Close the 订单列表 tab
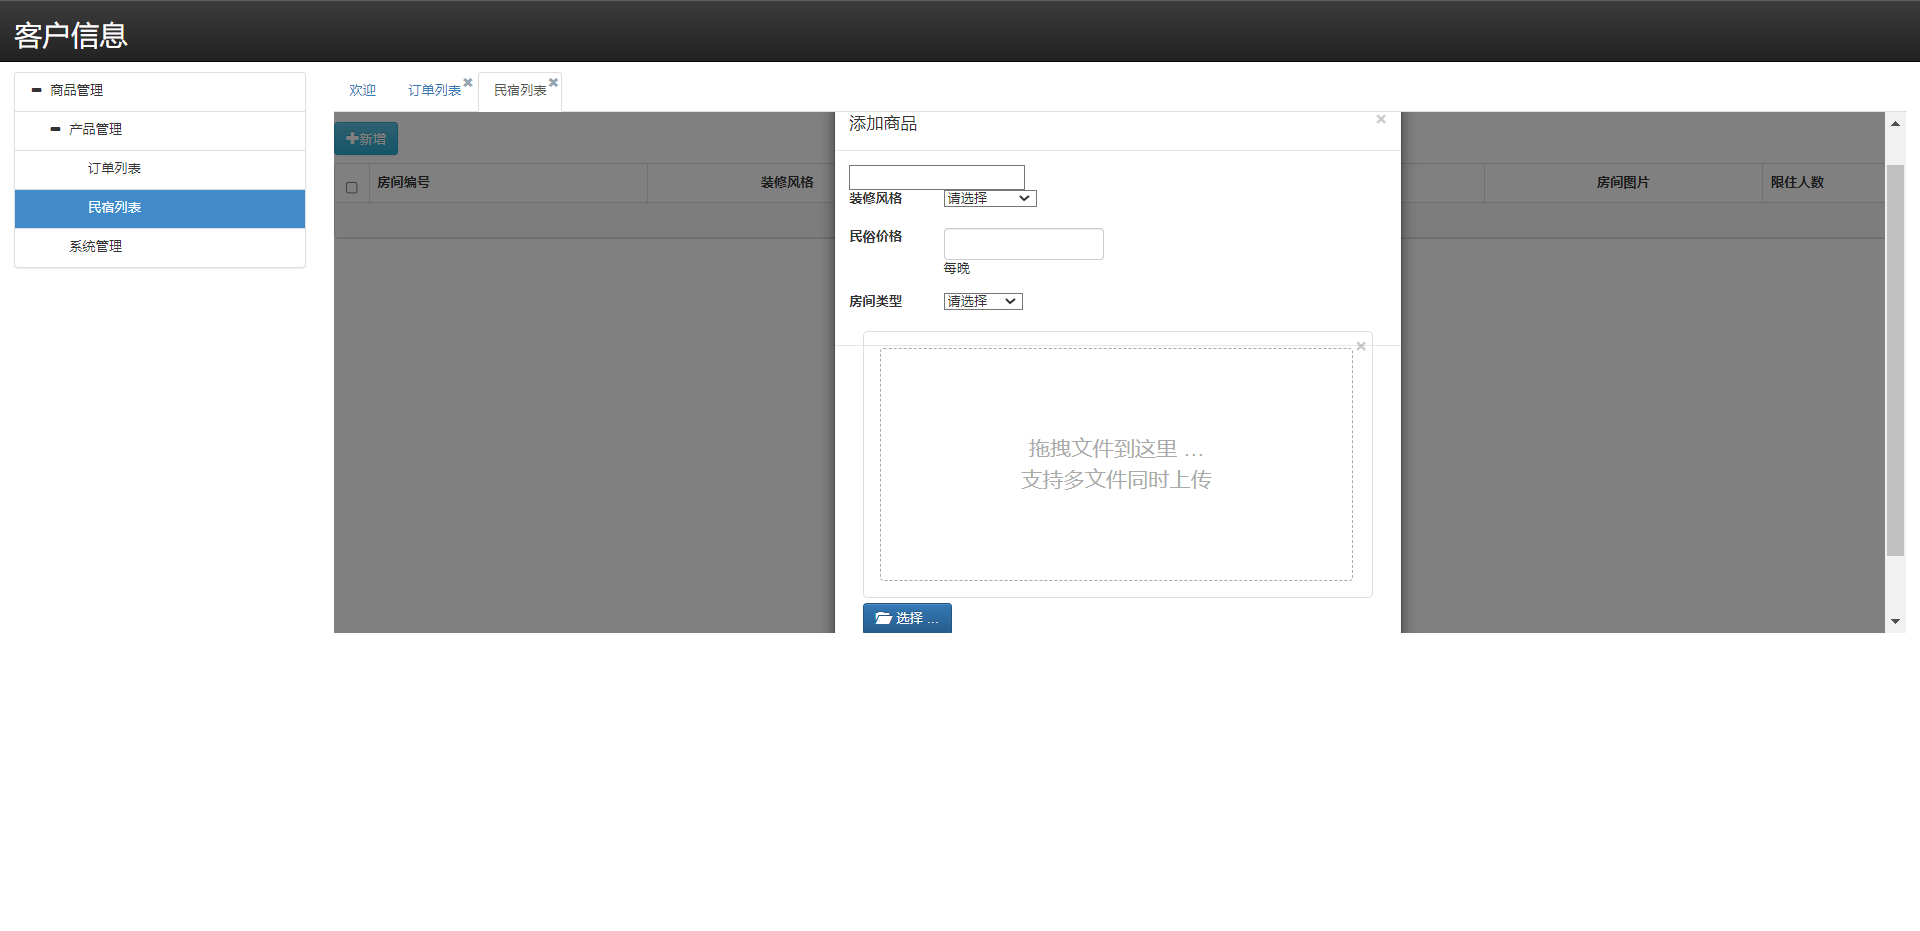This screenshot has height=931, width=1920. (468, 83)
